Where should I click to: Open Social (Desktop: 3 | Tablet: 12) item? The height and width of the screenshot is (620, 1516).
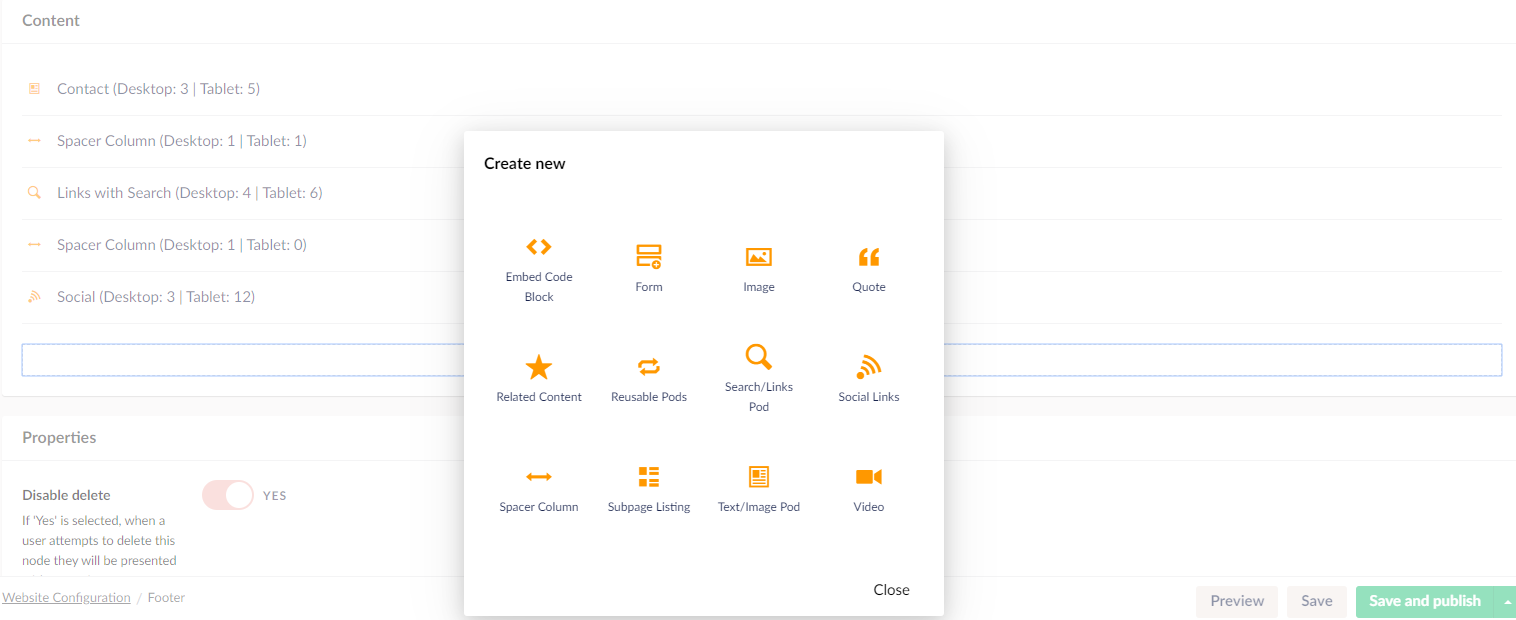click(x=156, y=297)
